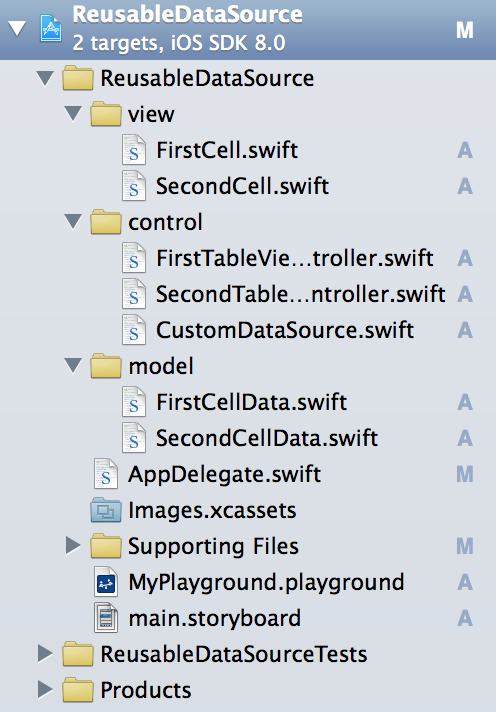This screenshot has width=496, height=712.
Task: Collapse the ReusableDataSource project root
Action: click(17, 29)
